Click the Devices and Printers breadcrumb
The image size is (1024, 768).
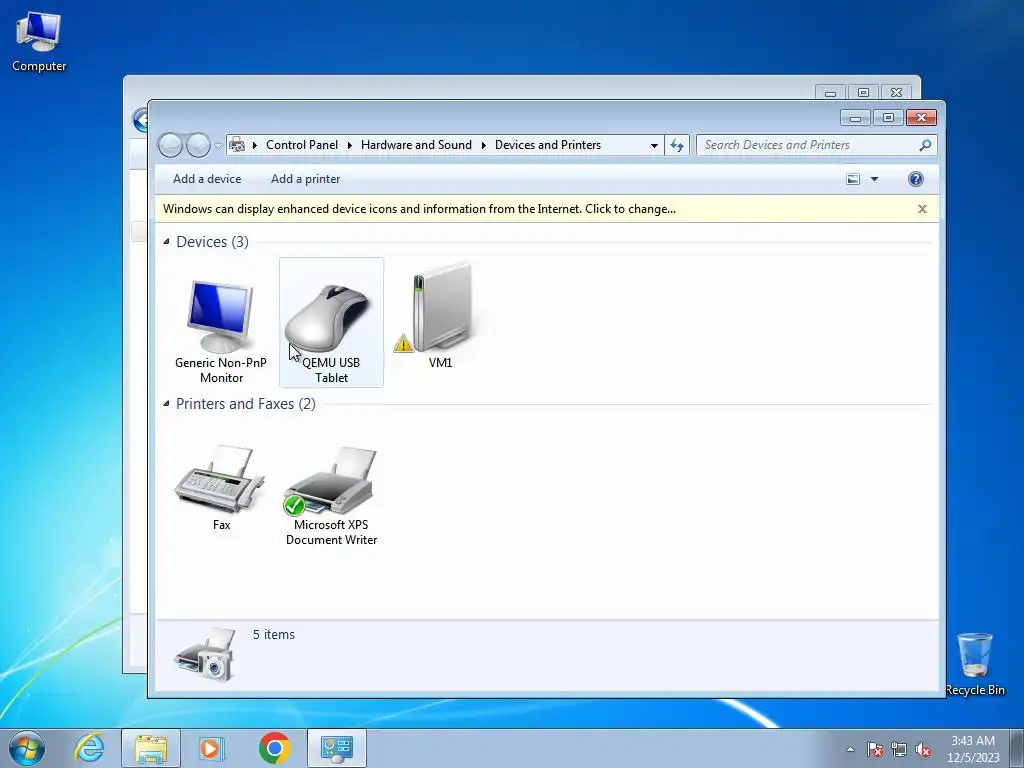coord(548,145)
